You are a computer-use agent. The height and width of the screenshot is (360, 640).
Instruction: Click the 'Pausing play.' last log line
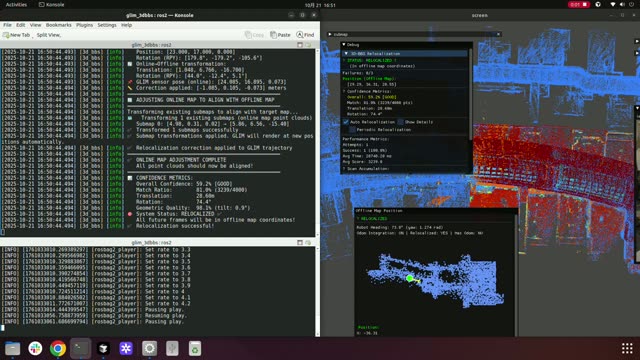tap(164, 322)
